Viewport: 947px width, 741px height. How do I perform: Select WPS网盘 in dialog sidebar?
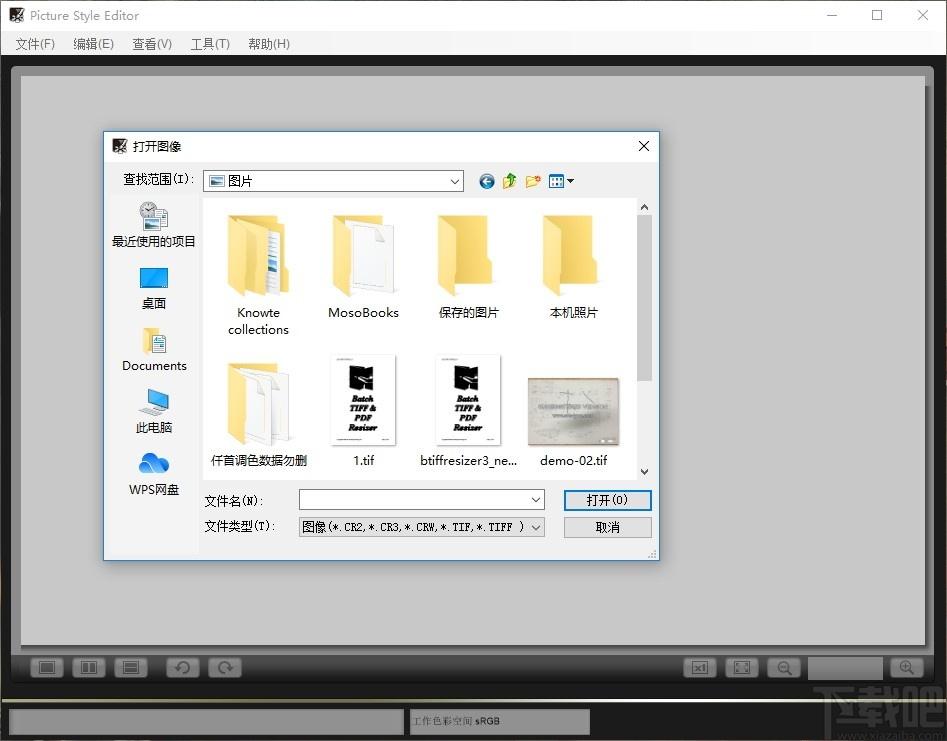[x=153, y=474]
